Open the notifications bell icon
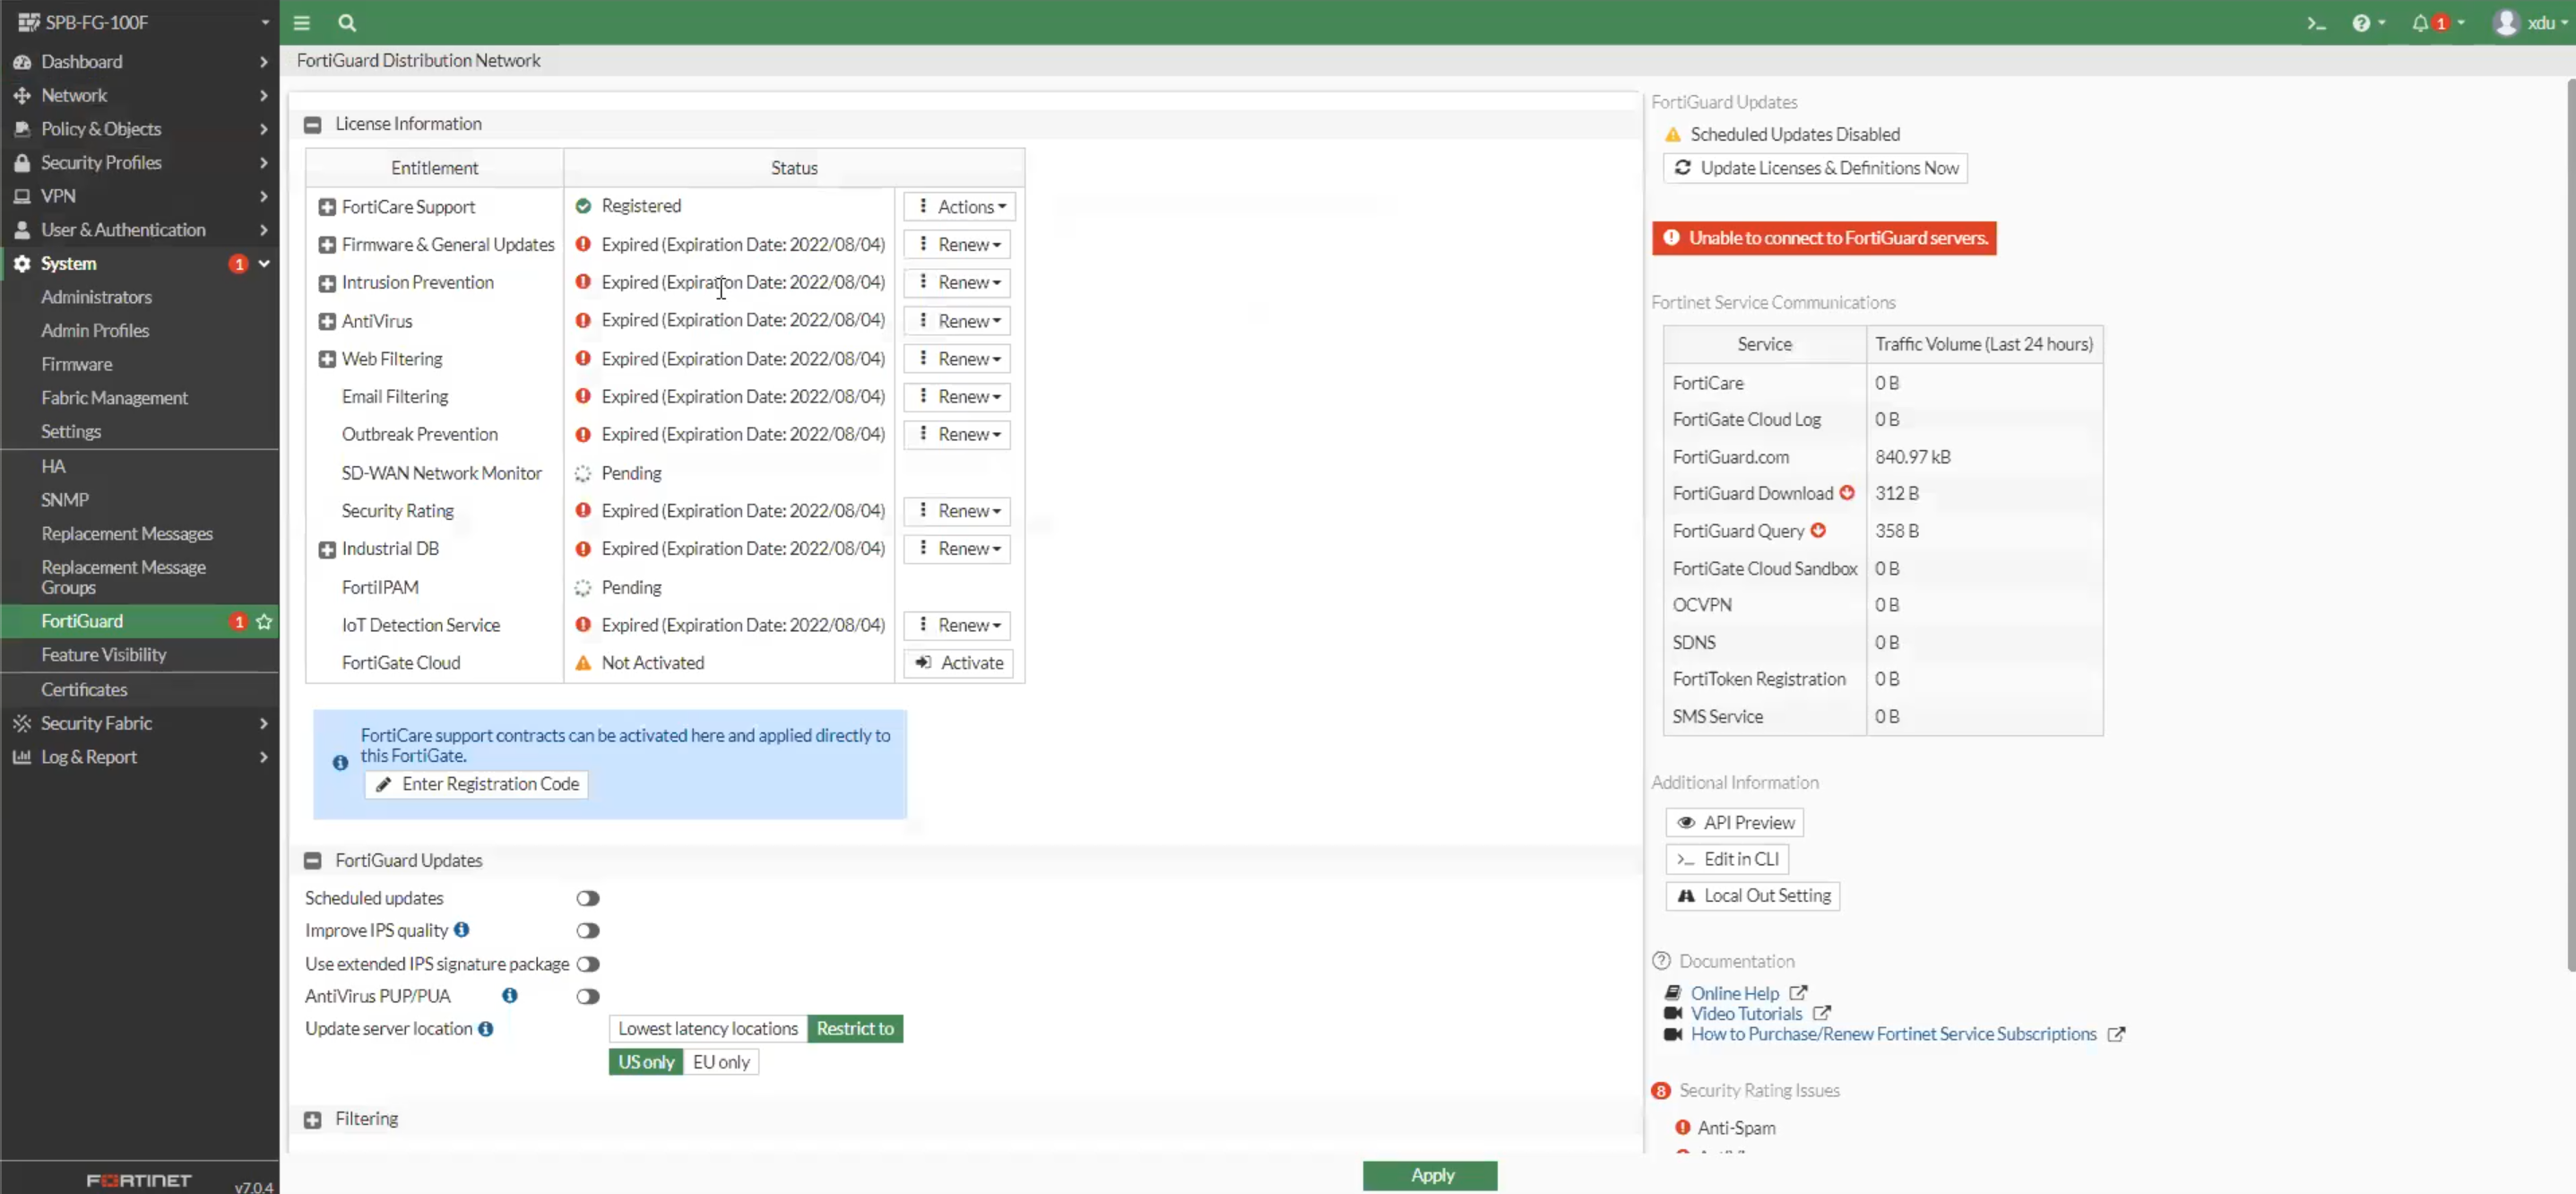The image size is (2576, 1194). [x=2419, y=23]
